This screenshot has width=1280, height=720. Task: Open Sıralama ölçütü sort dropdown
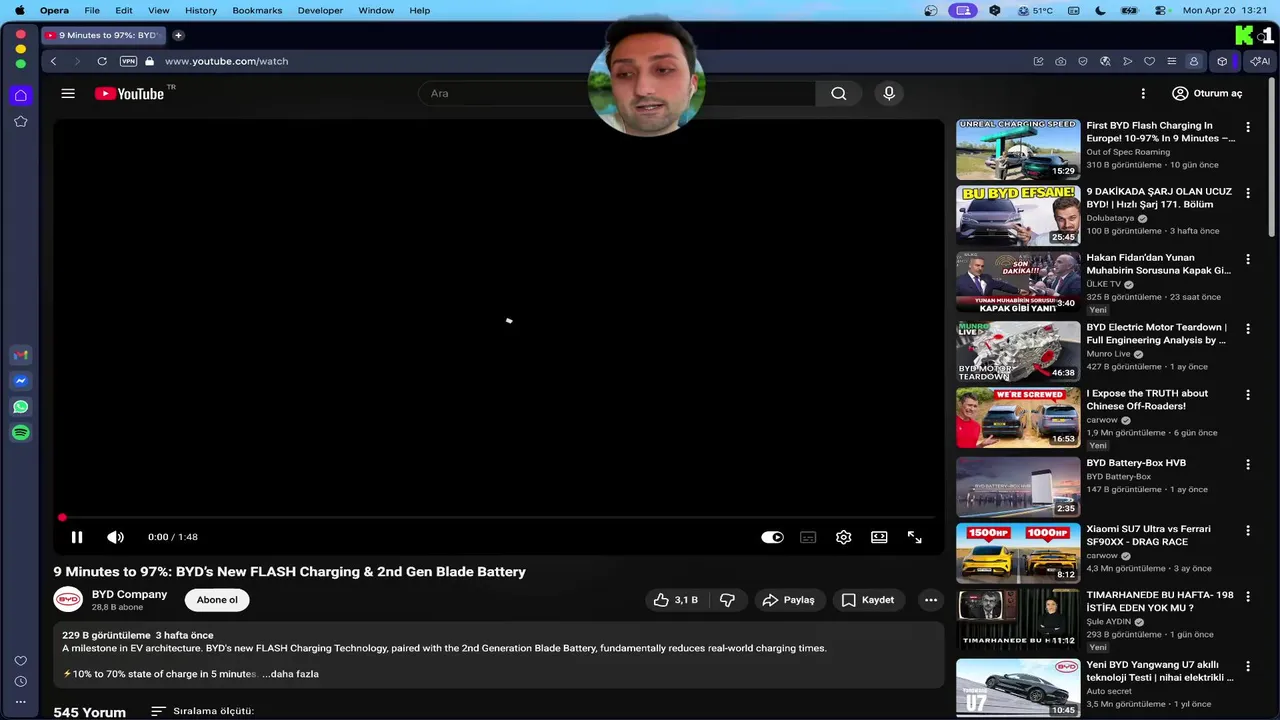[x=202, y=711]
